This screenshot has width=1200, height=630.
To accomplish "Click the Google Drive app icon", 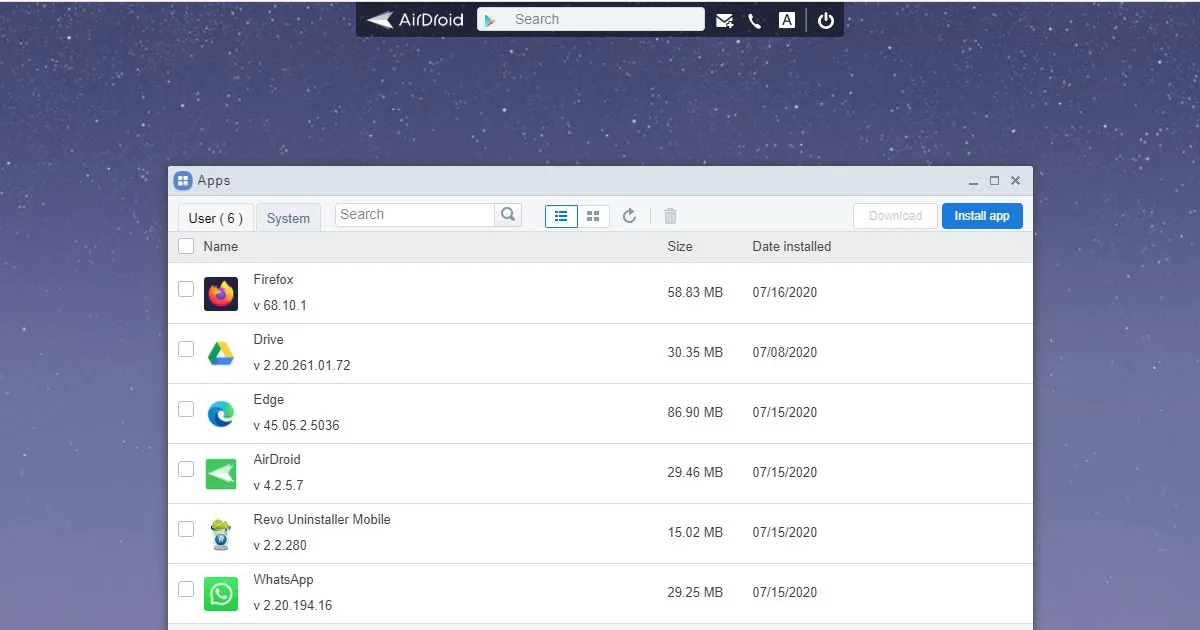I will (x=221, y=353).
